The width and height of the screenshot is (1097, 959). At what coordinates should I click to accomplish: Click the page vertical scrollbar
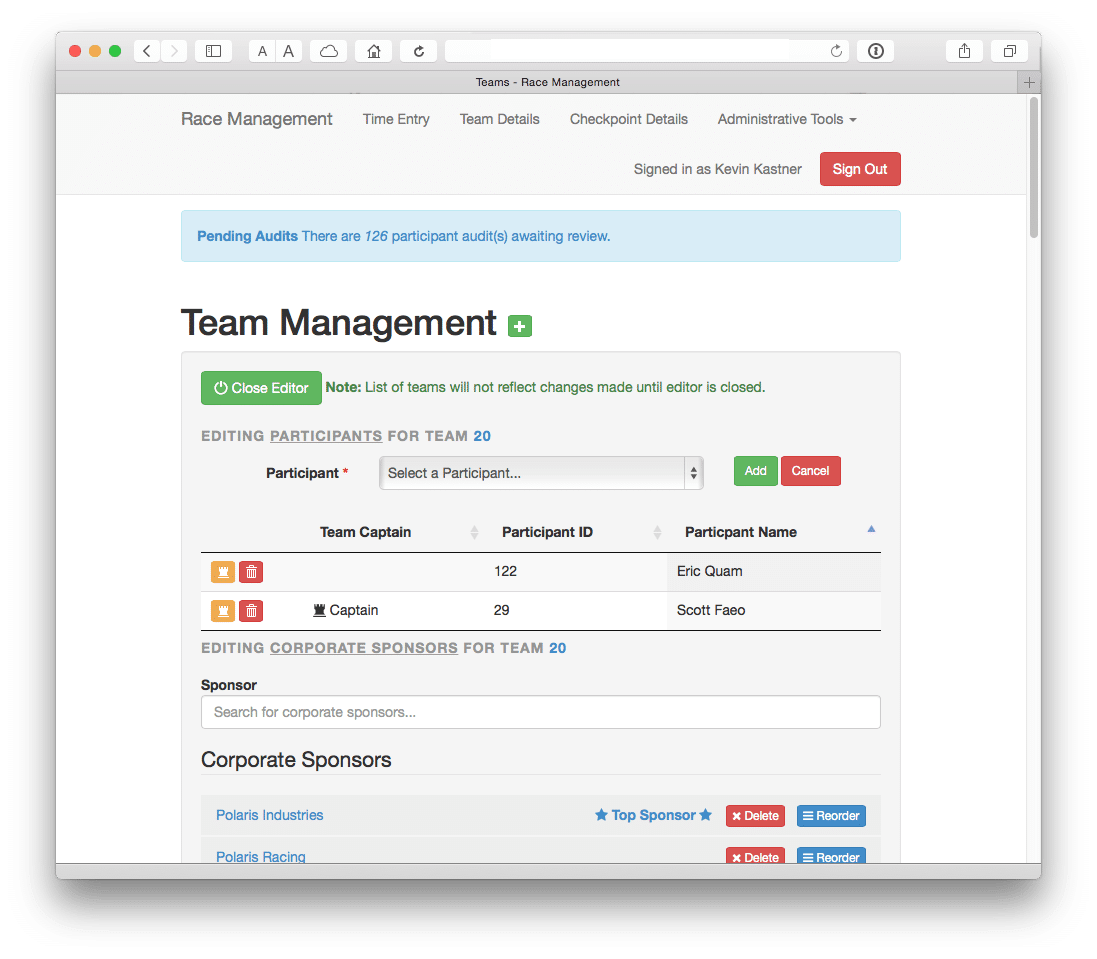coord(1033,169)
